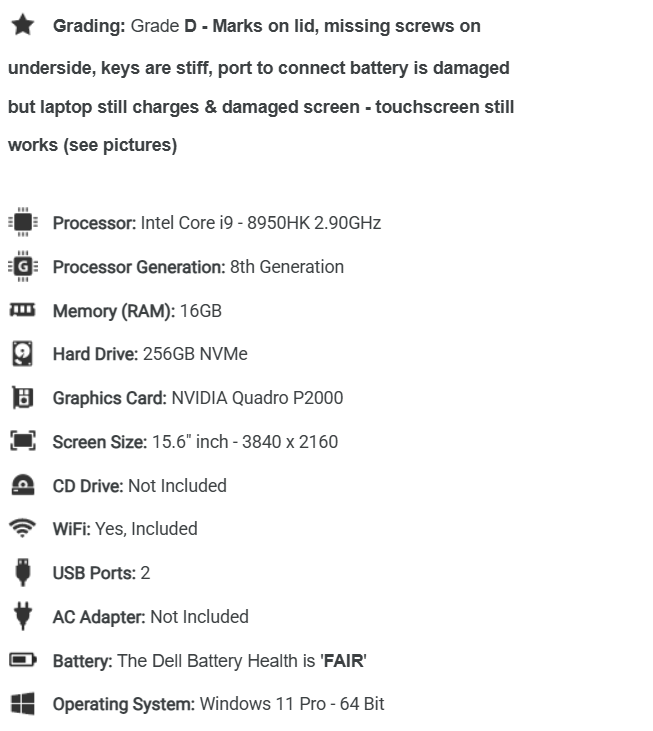The width and height of the screenshot is (653, 731).
Task: Click the Graphics Card icon
Action: (x=22, y=398)
